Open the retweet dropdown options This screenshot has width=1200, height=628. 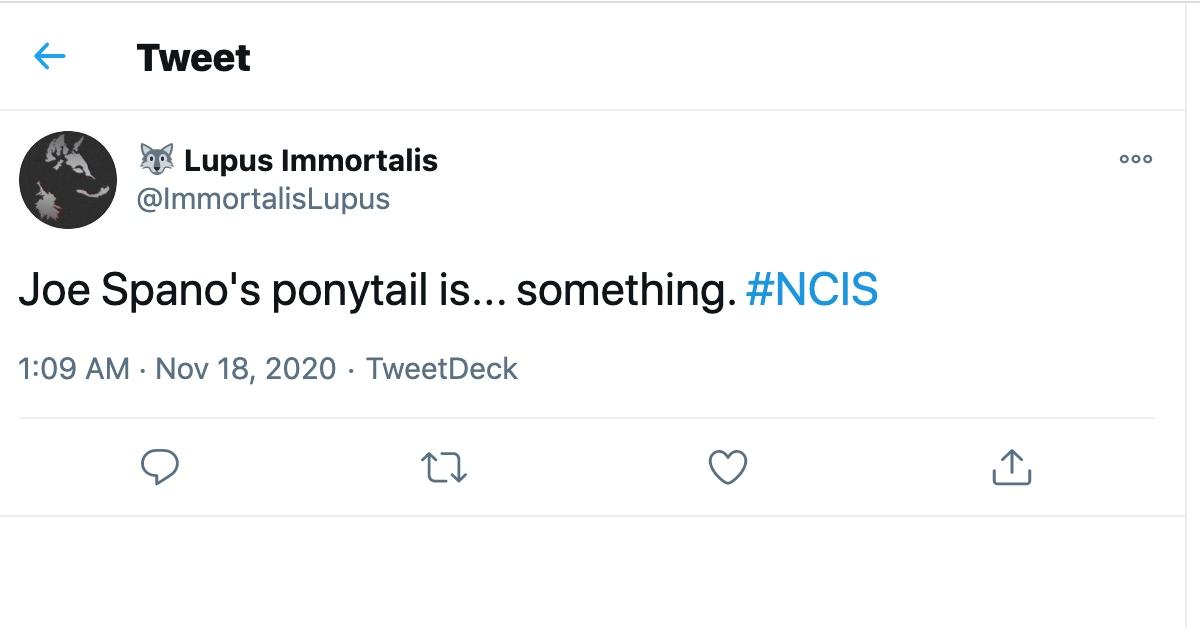click(x=443, y=466)
